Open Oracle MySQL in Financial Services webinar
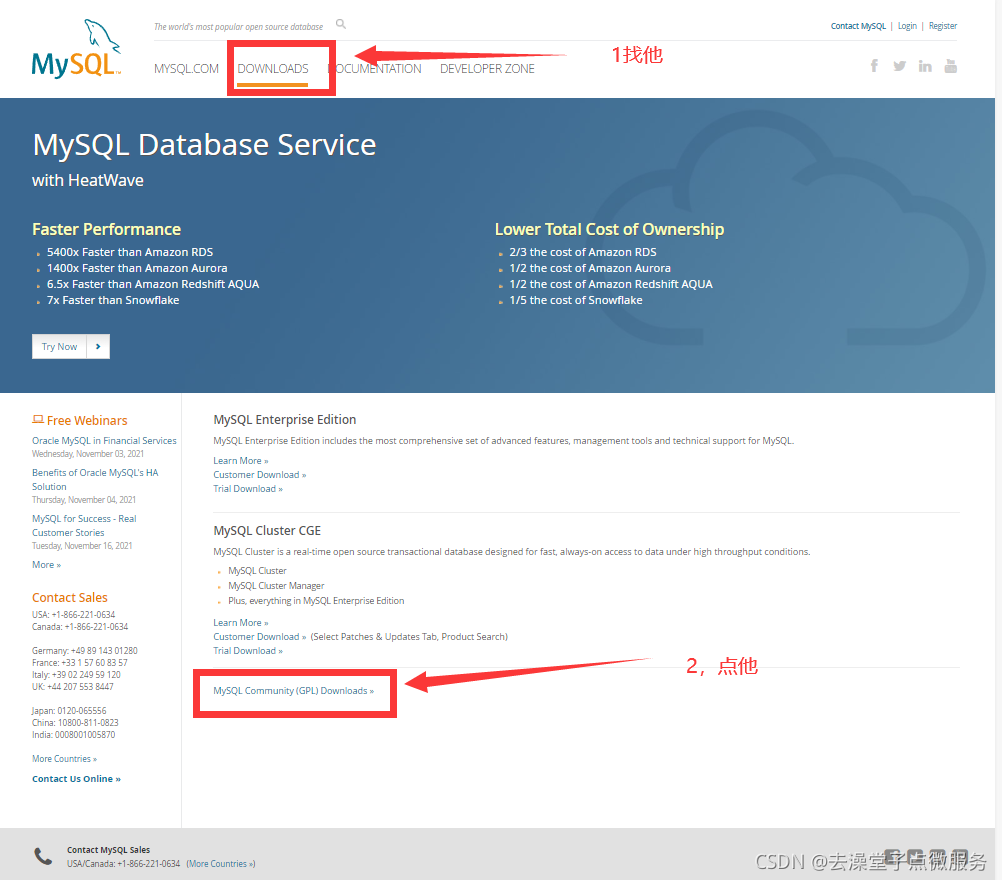 104,440
